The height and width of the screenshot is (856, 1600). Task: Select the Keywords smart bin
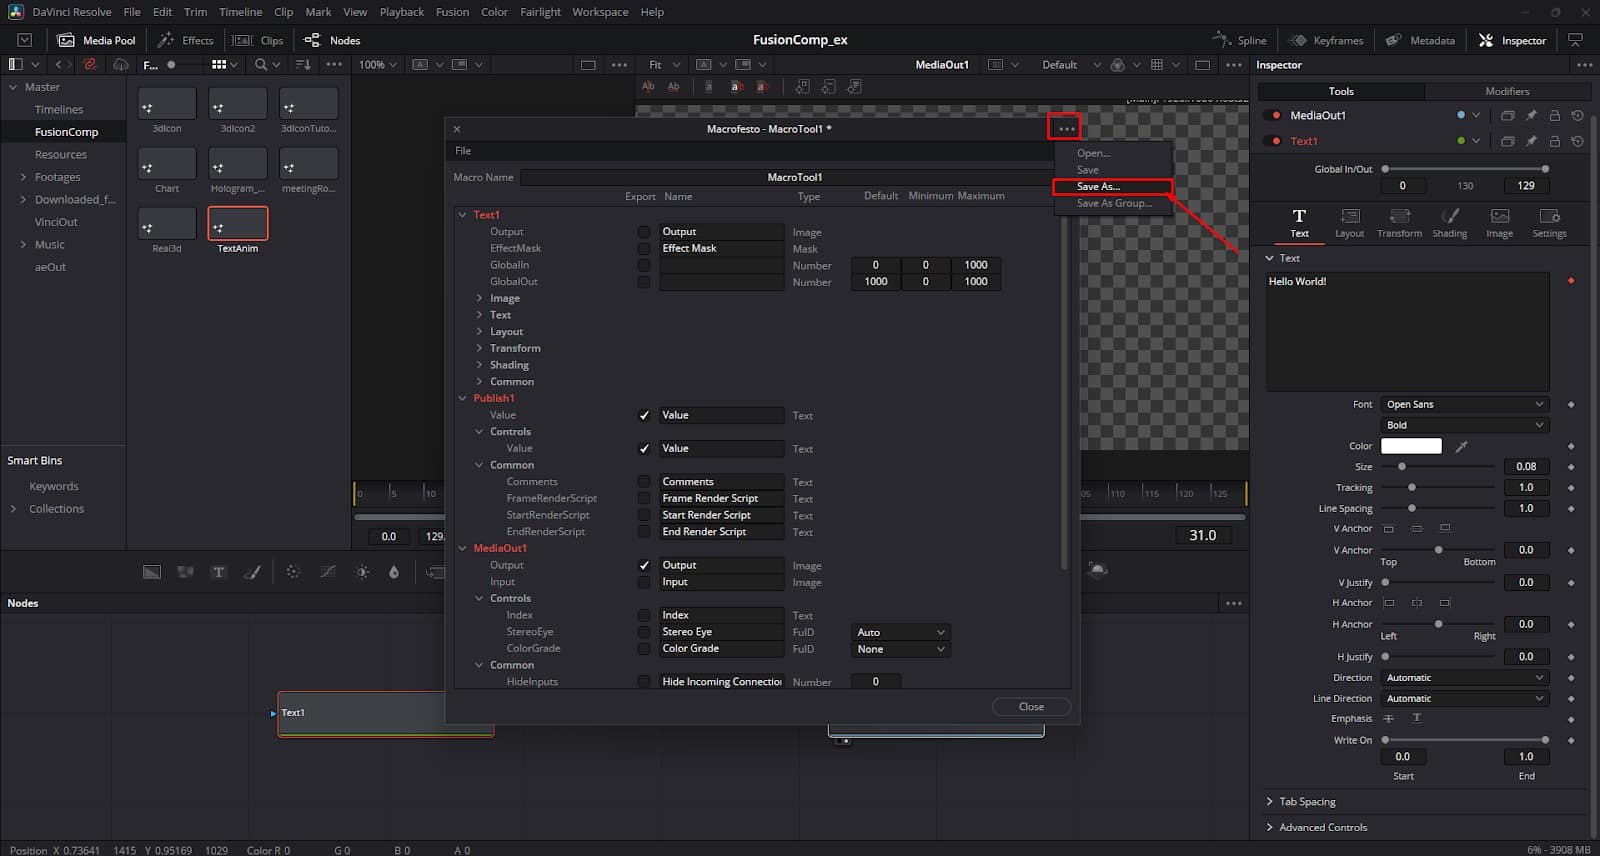(54, 486)
